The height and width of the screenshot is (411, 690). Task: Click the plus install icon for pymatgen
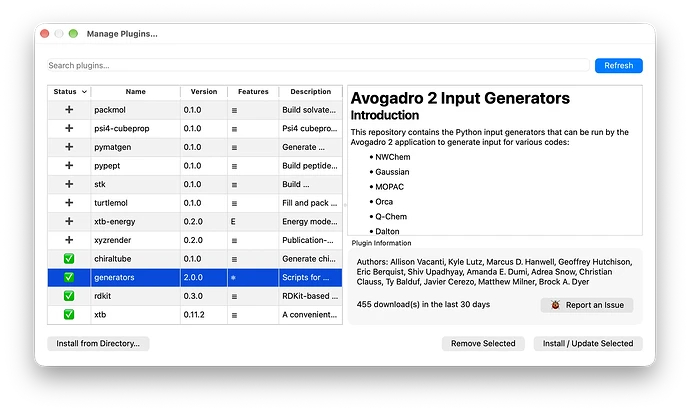point(69,147)
